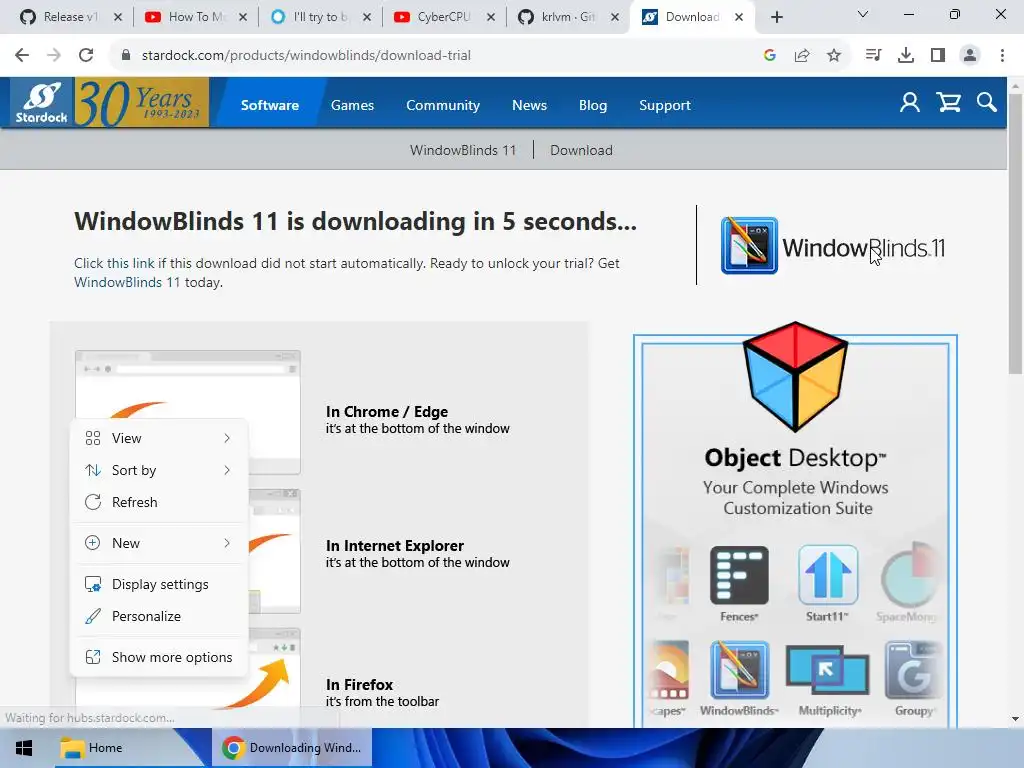The width and height of the screenshot is (1024, 768).
Task: Click the scrollbar down arrow
Action: (x=1015, y=719)
